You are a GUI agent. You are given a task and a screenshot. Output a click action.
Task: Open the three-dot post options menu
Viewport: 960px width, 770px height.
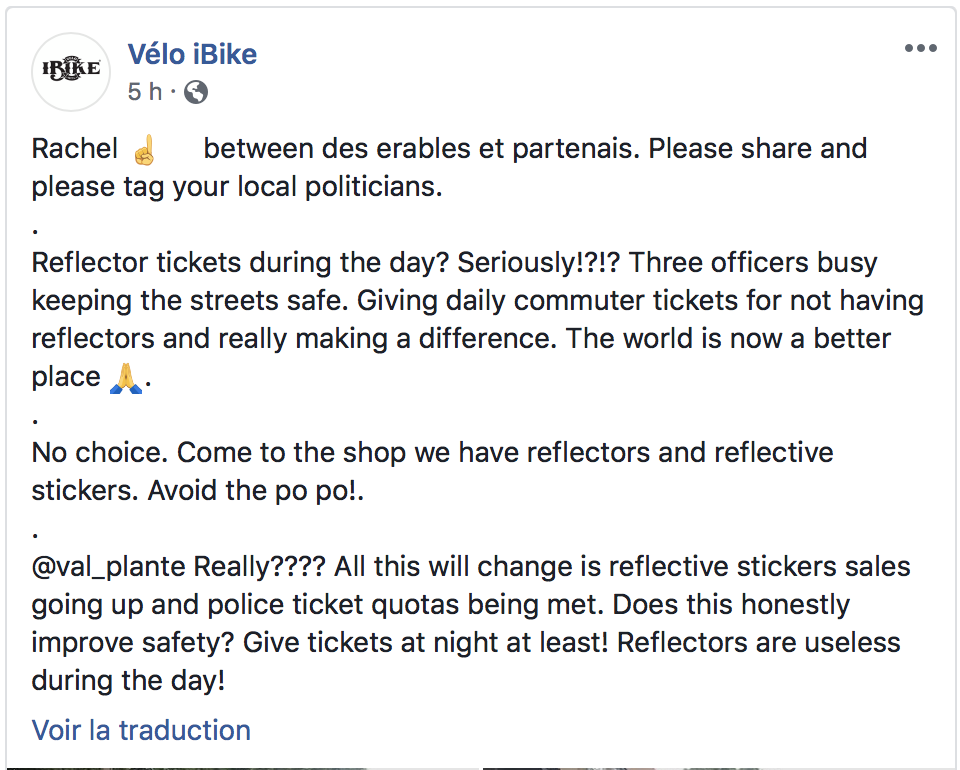tap(921, 48)
